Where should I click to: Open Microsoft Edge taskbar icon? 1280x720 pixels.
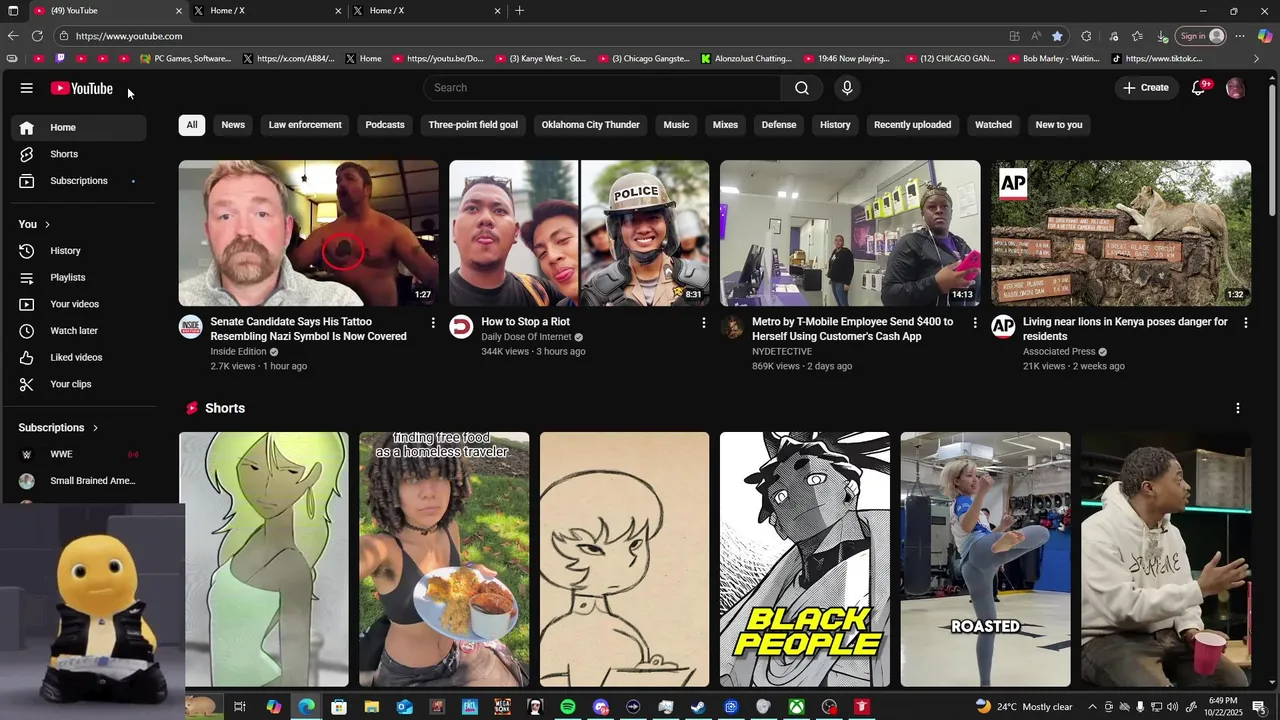tap(306, 707)
